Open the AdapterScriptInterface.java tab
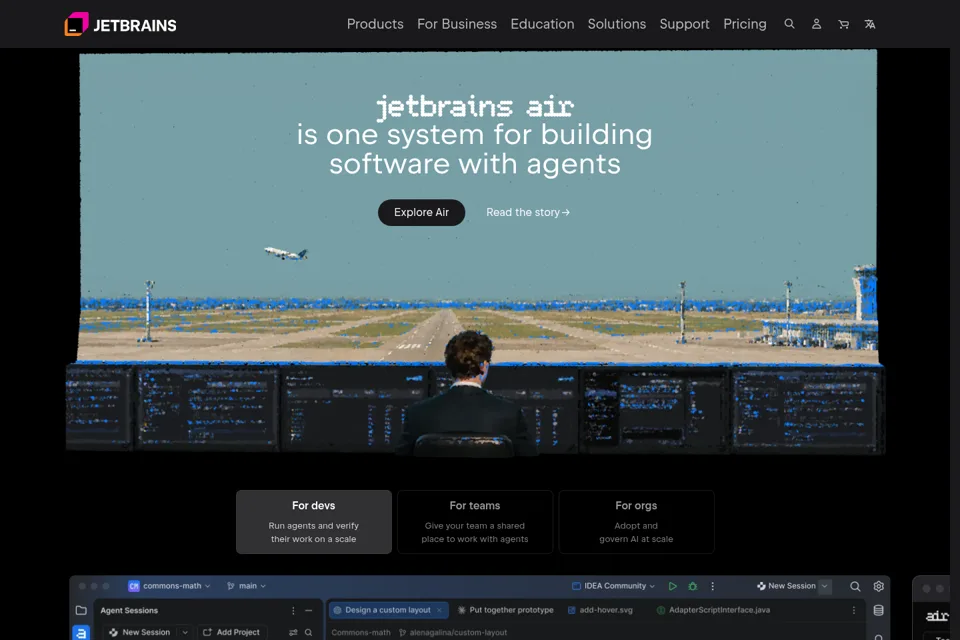 pos(713,610)
